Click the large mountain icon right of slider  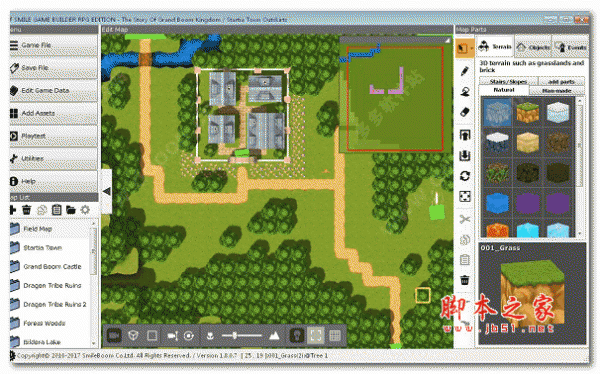point(274,336)
